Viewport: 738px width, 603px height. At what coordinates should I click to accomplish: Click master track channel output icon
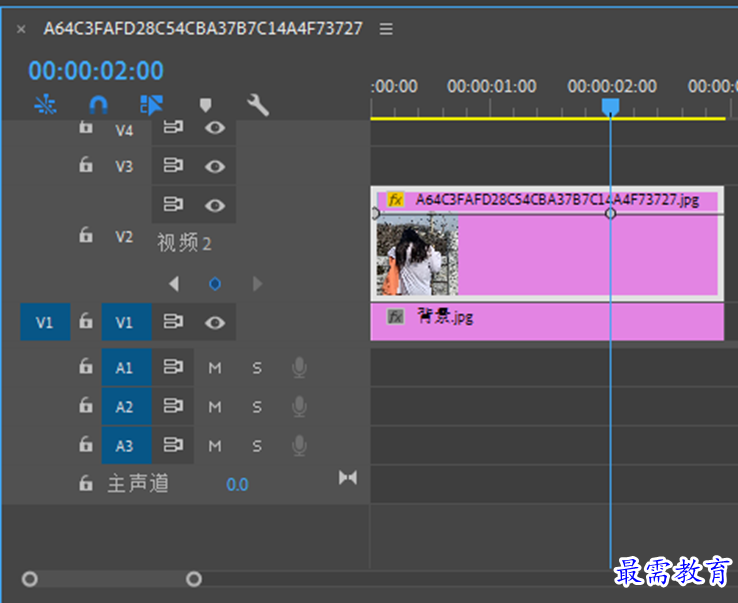(348, 478)
